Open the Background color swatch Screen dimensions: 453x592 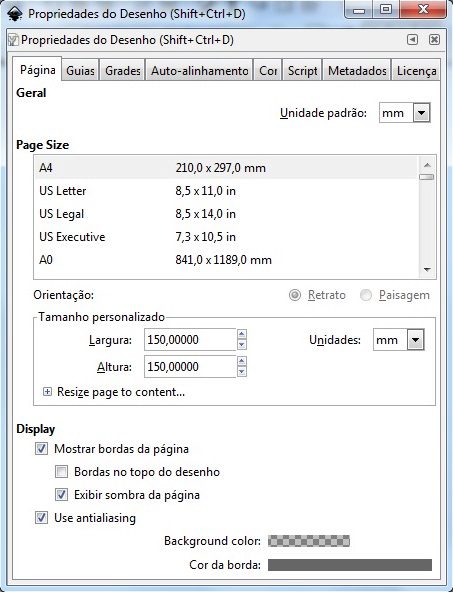coord(309,541)
